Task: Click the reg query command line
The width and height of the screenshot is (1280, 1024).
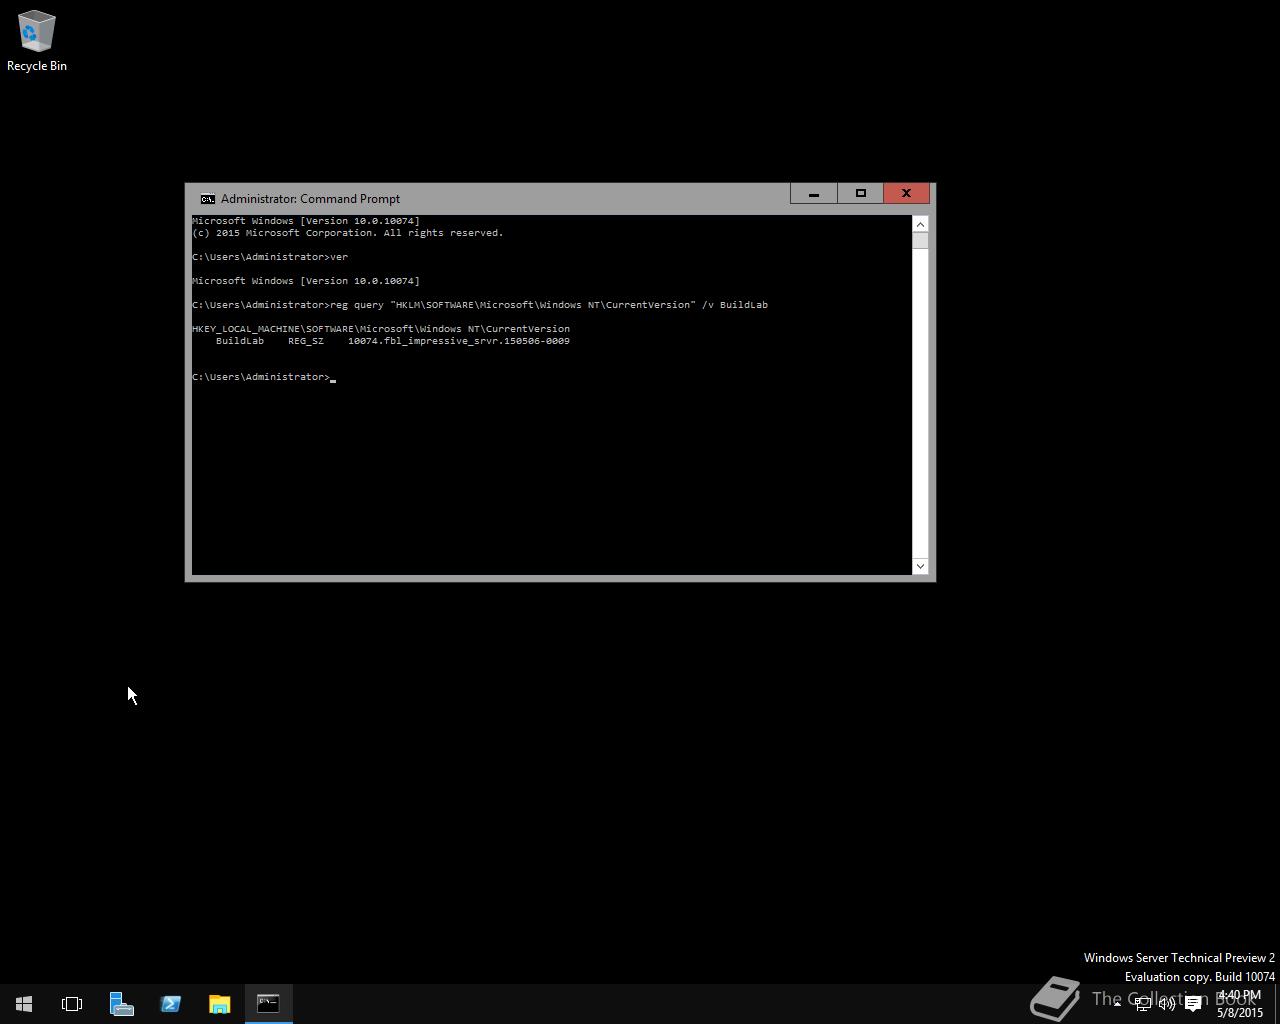Action: coord(480,305)
